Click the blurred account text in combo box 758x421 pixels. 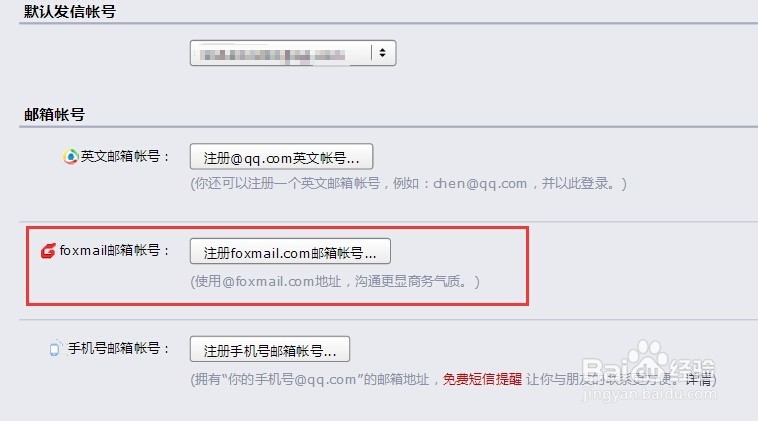(274, 55)
